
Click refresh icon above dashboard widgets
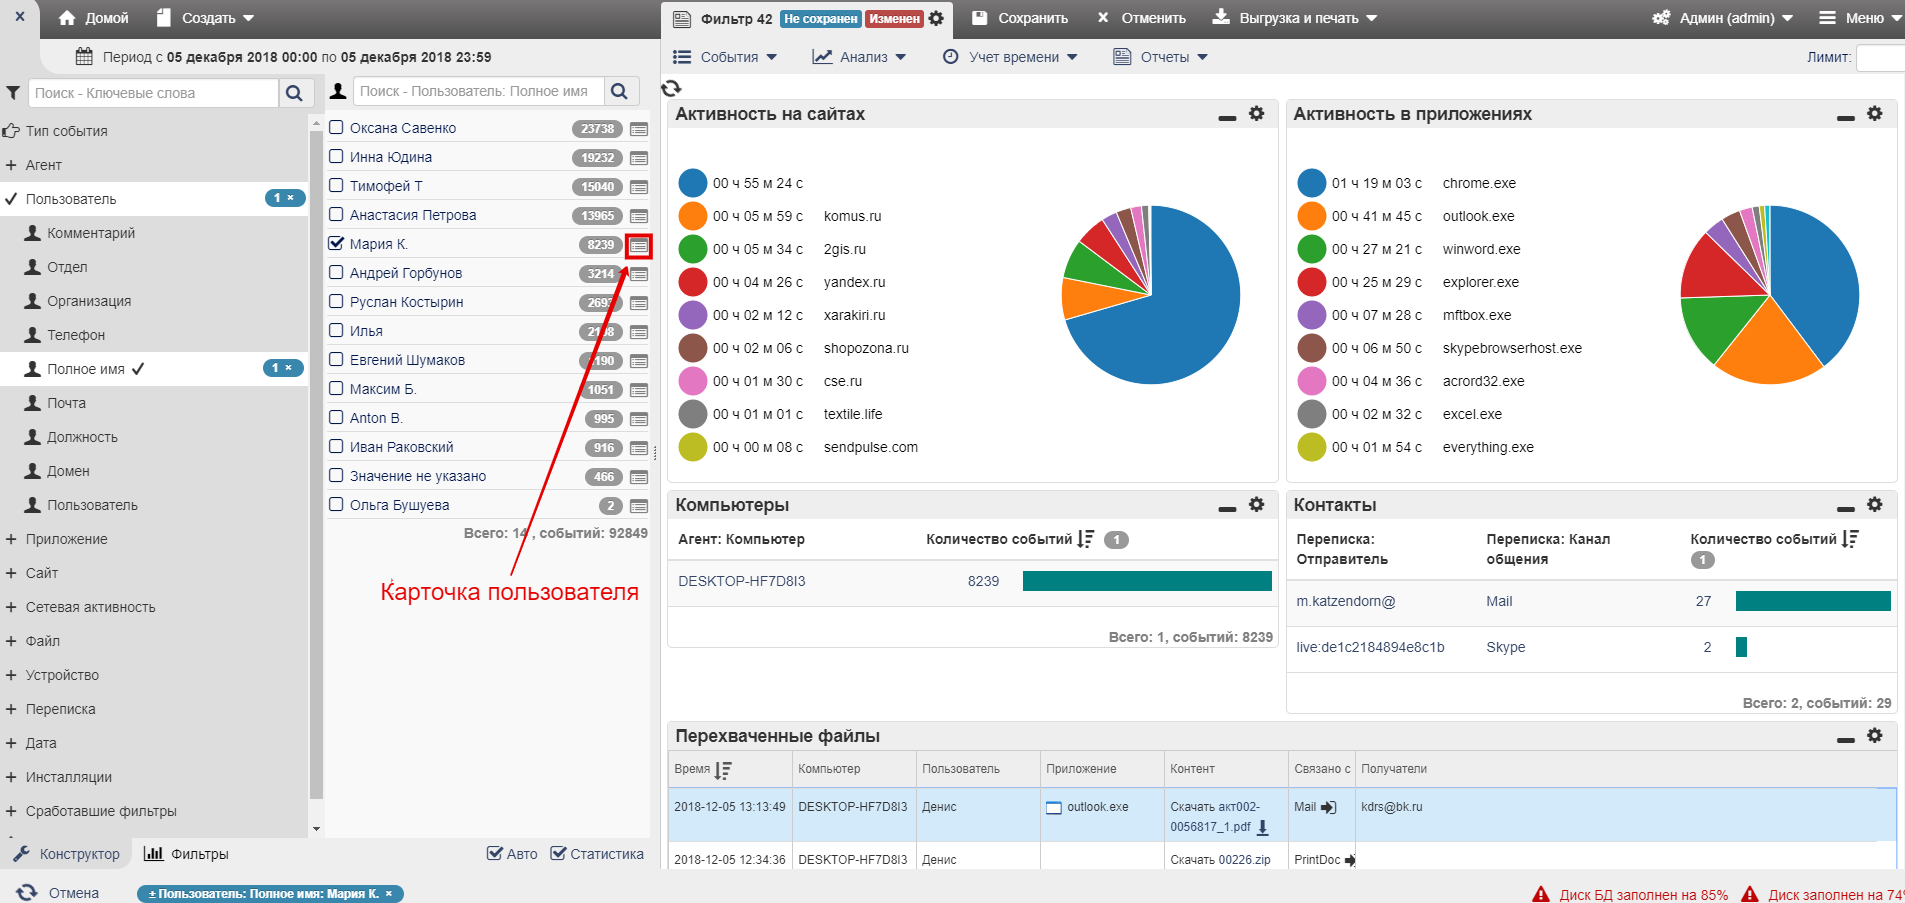(x=671, y=89)
